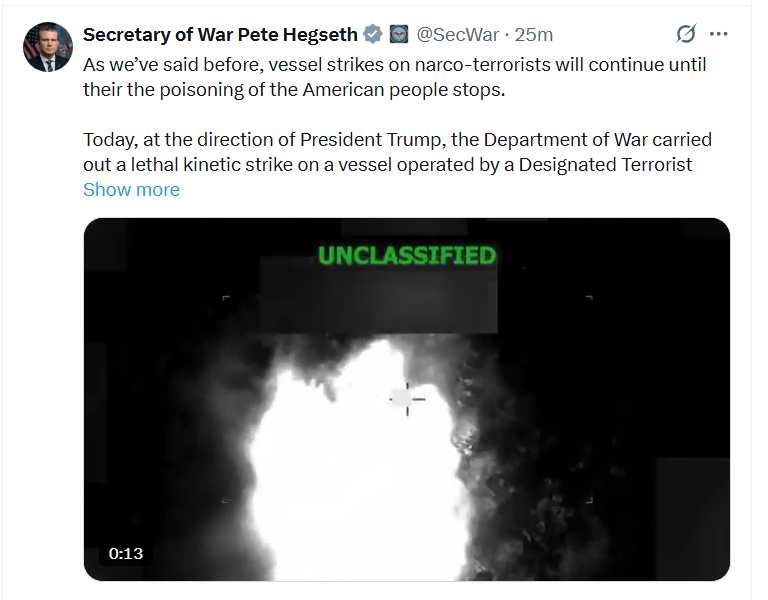Click the gray verified checkmark badge
768x600 pixels.
click(x=373, y=35)
